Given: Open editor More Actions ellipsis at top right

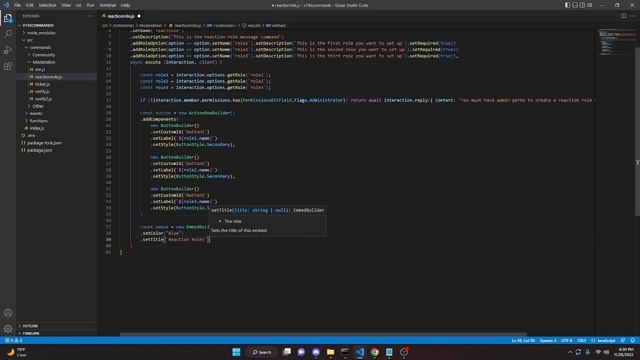Looking at the screenshot, I should tap(632, 16).
